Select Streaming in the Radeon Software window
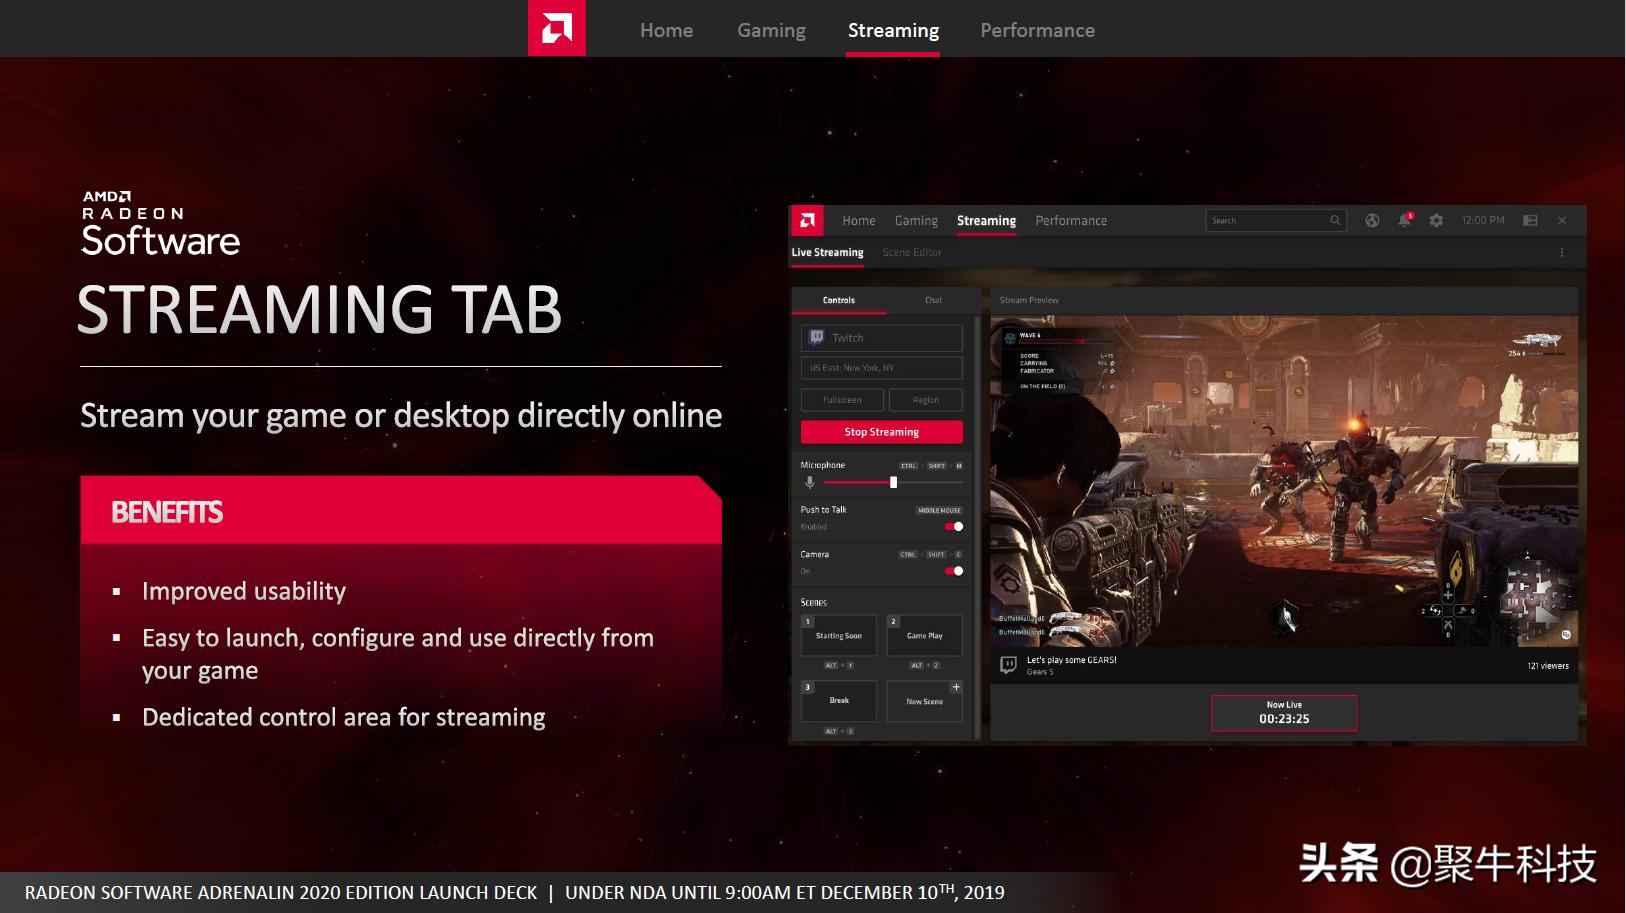1626x913 pixels. [986, 221]
